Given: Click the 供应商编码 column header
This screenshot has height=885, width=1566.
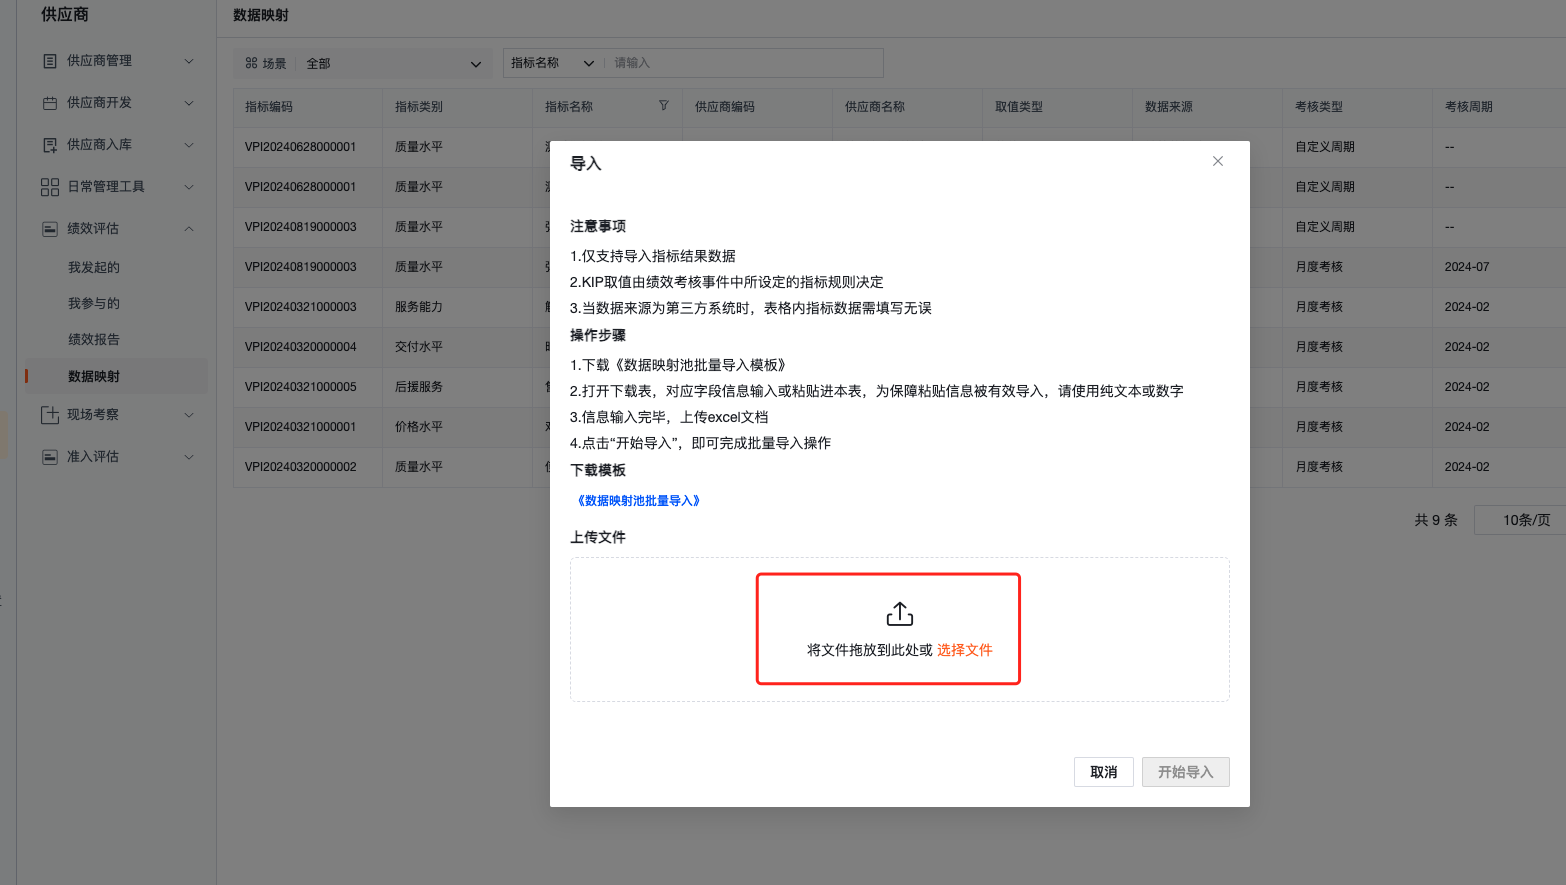Looking at the screenshot, I should point(725,107).
